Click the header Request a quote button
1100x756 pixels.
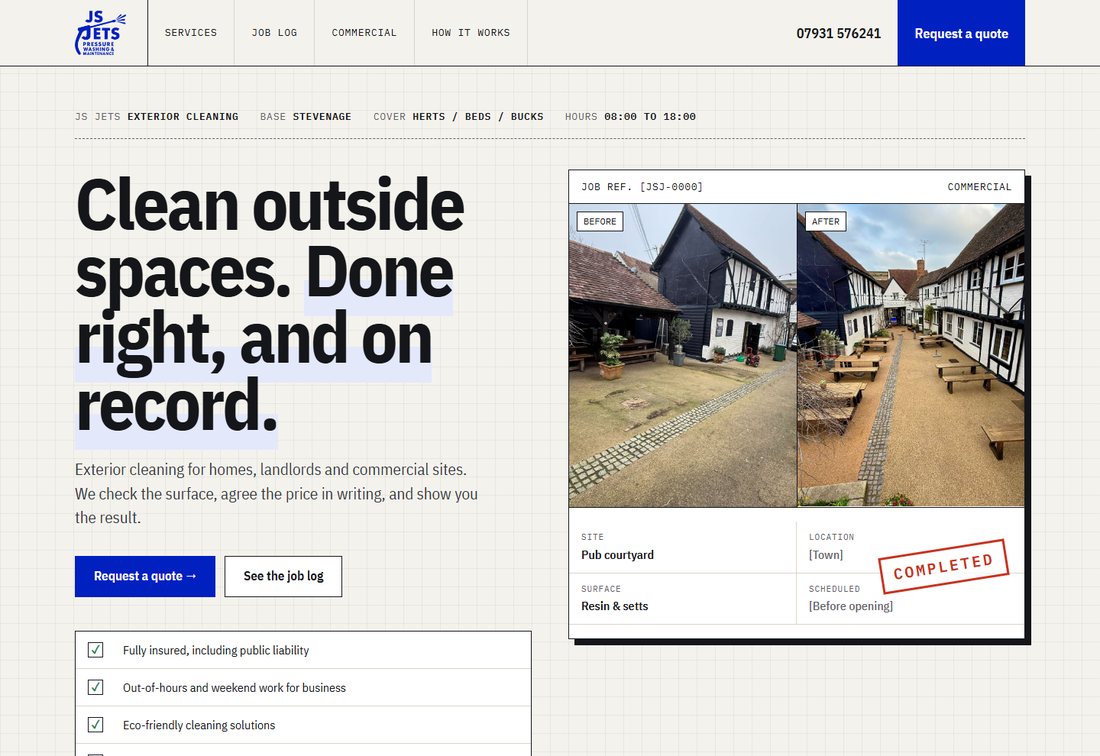tap(961, 33)
